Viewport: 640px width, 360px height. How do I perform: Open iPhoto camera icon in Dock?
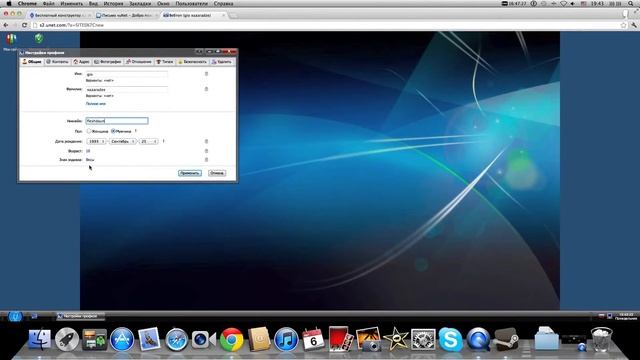point(368,340)
